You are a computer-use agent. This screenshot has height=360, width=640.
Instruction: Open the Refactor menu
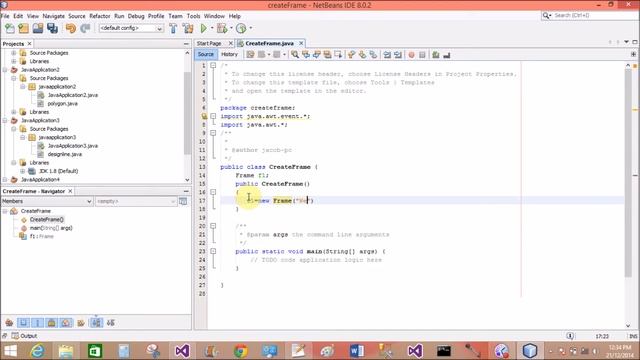[100, 16]
